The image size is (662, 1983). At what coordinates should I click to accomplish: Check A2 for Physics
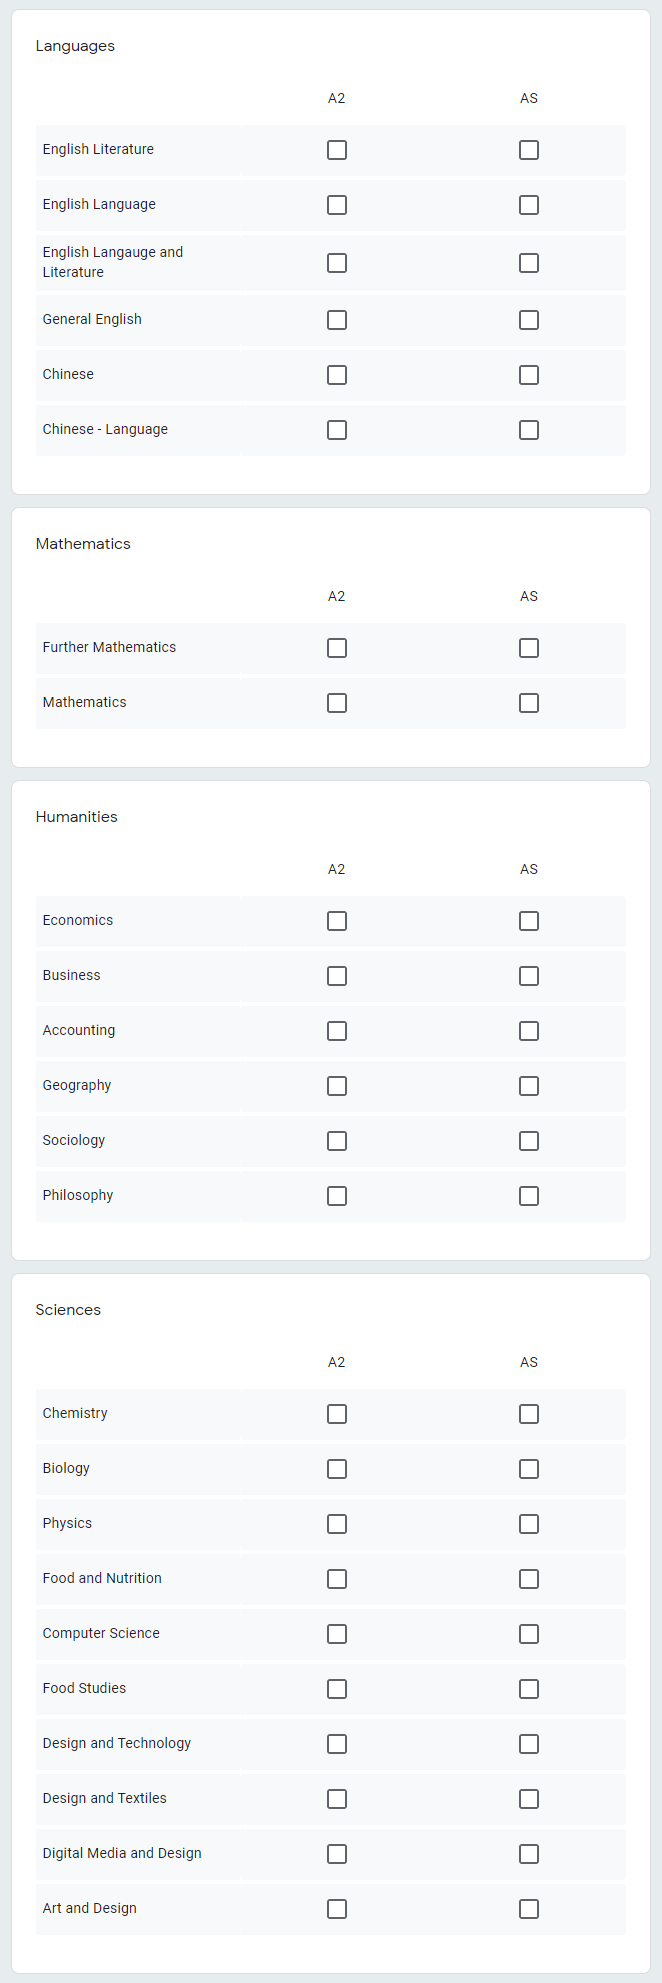click(337, 1524)
